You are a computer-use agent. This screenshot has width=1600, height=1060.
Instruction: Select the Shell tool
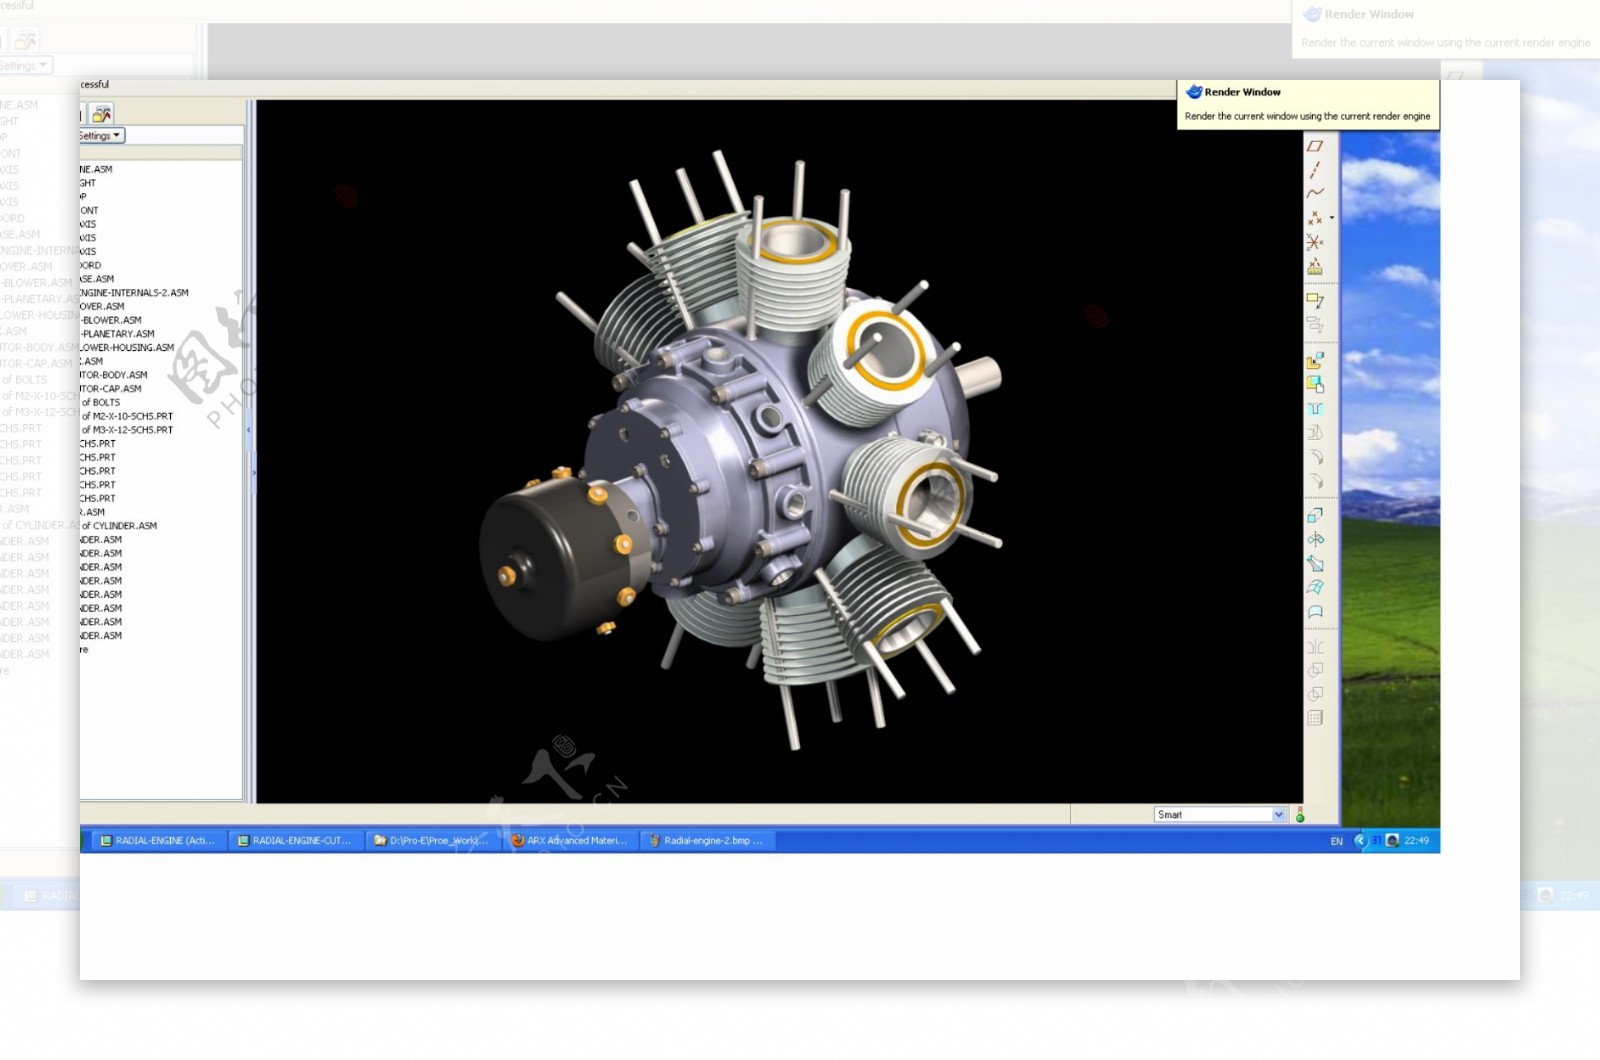tap(1315, 433)
